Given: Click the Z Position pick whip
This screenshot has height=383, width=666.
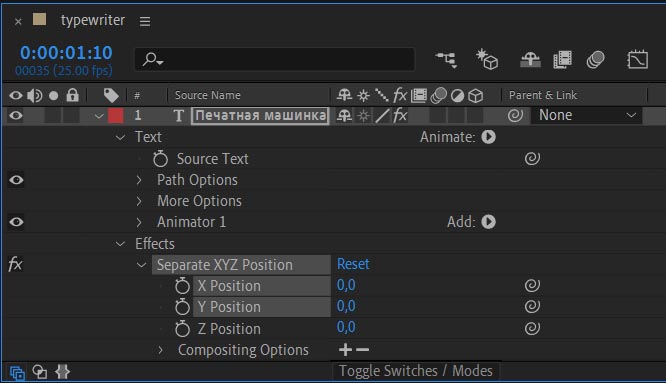Looking at the screenshot, I should click(532, 328).
